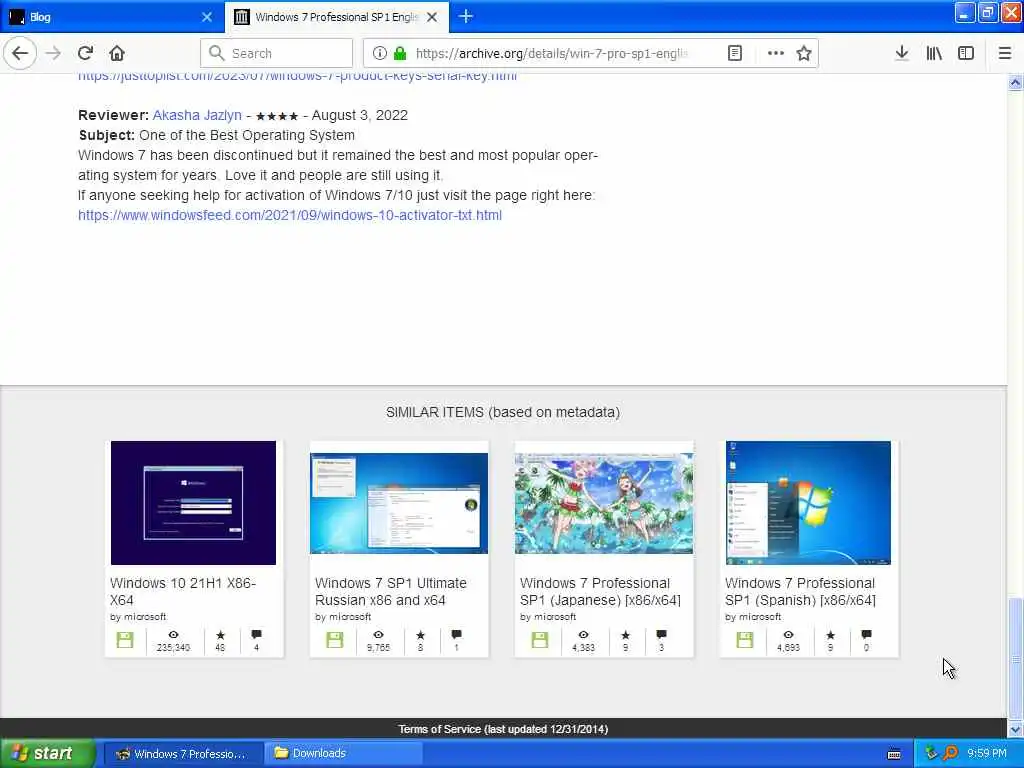Open reviewer Akasha Jazlyn's profile
Image resolution: width=1024 pixels, height=768 pixels.
click(x=197, y=115)
